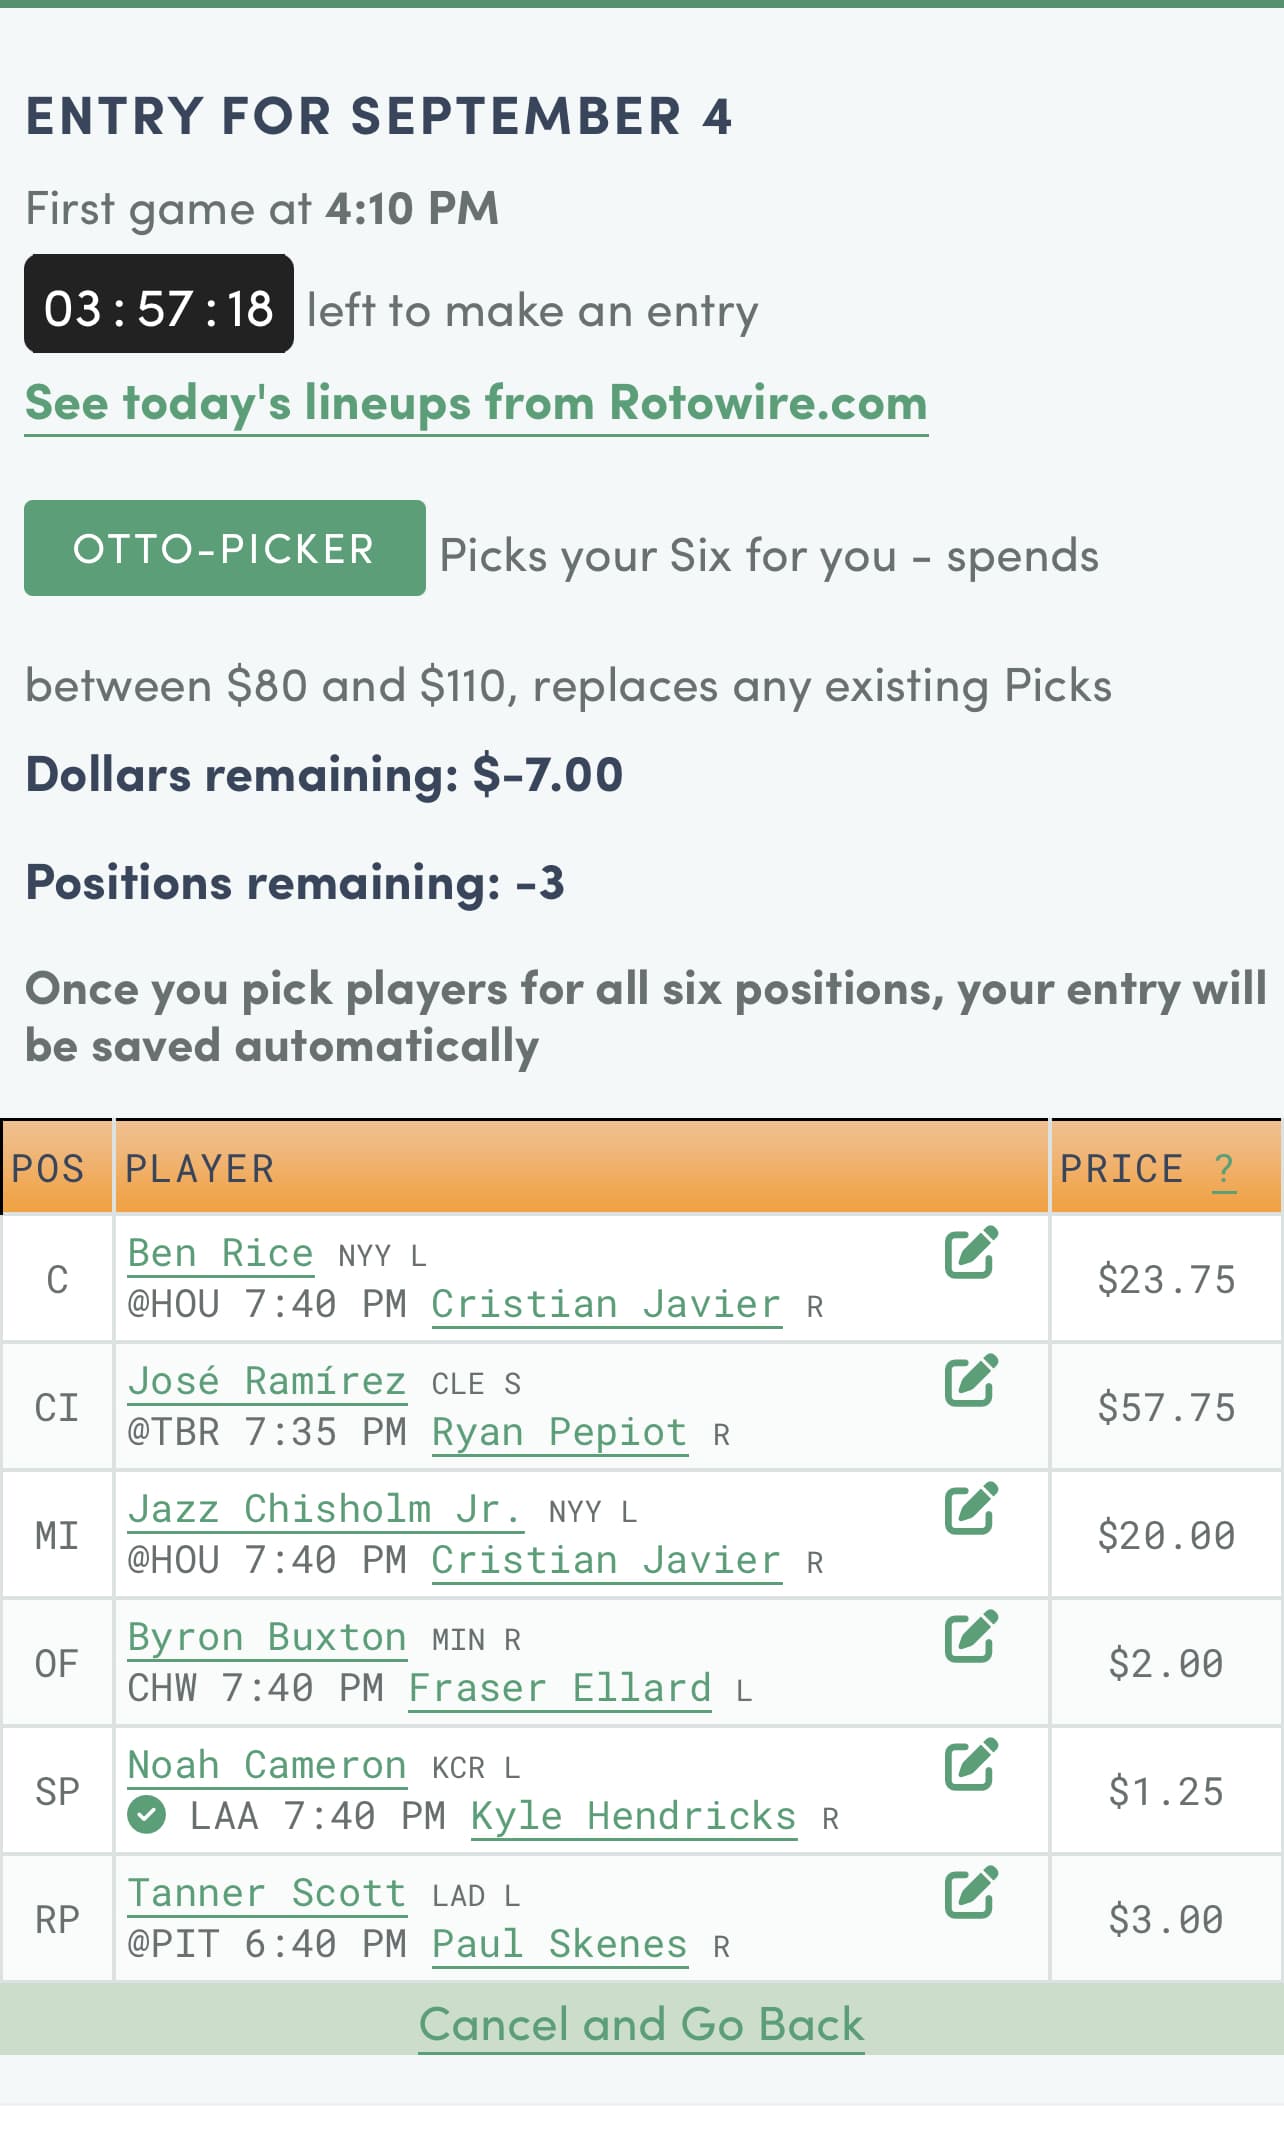Open opposing pitcher Ryan Pepiot link
Screen dimensions: 1284x2129
pos(559,1432)
